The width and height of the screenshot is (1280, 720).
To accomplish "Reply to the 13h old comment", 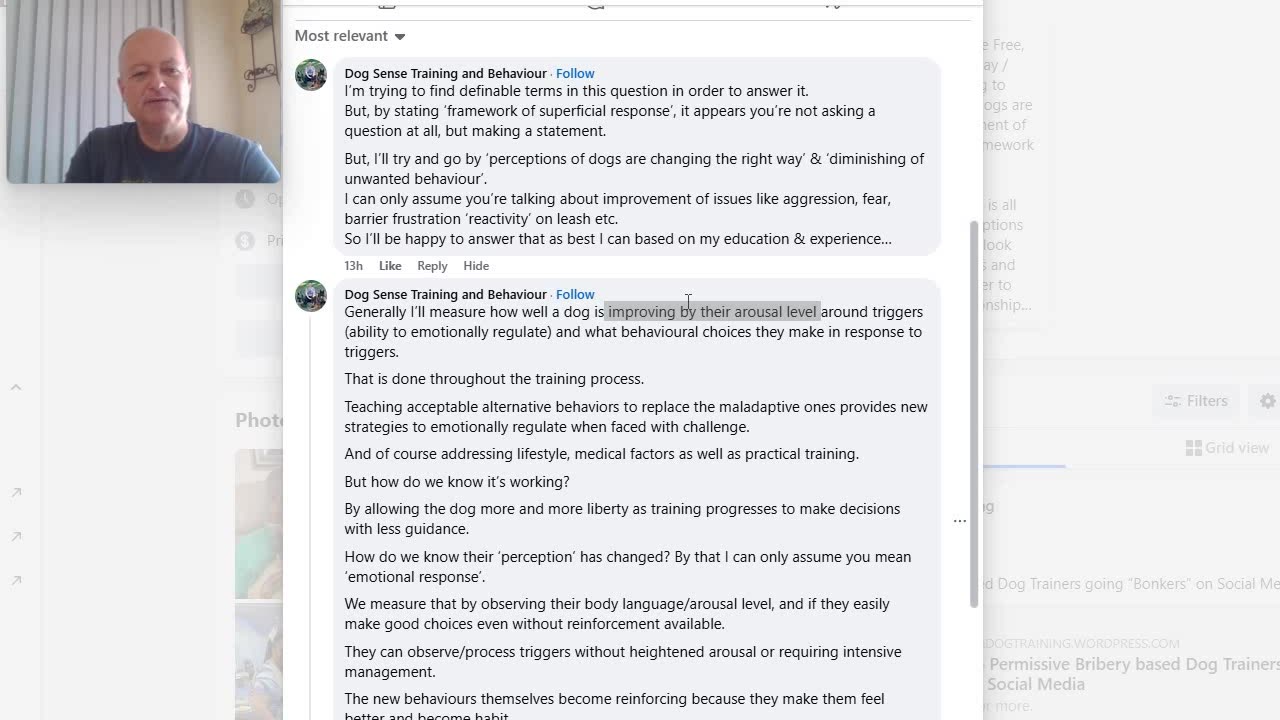I will pos(432,266).
